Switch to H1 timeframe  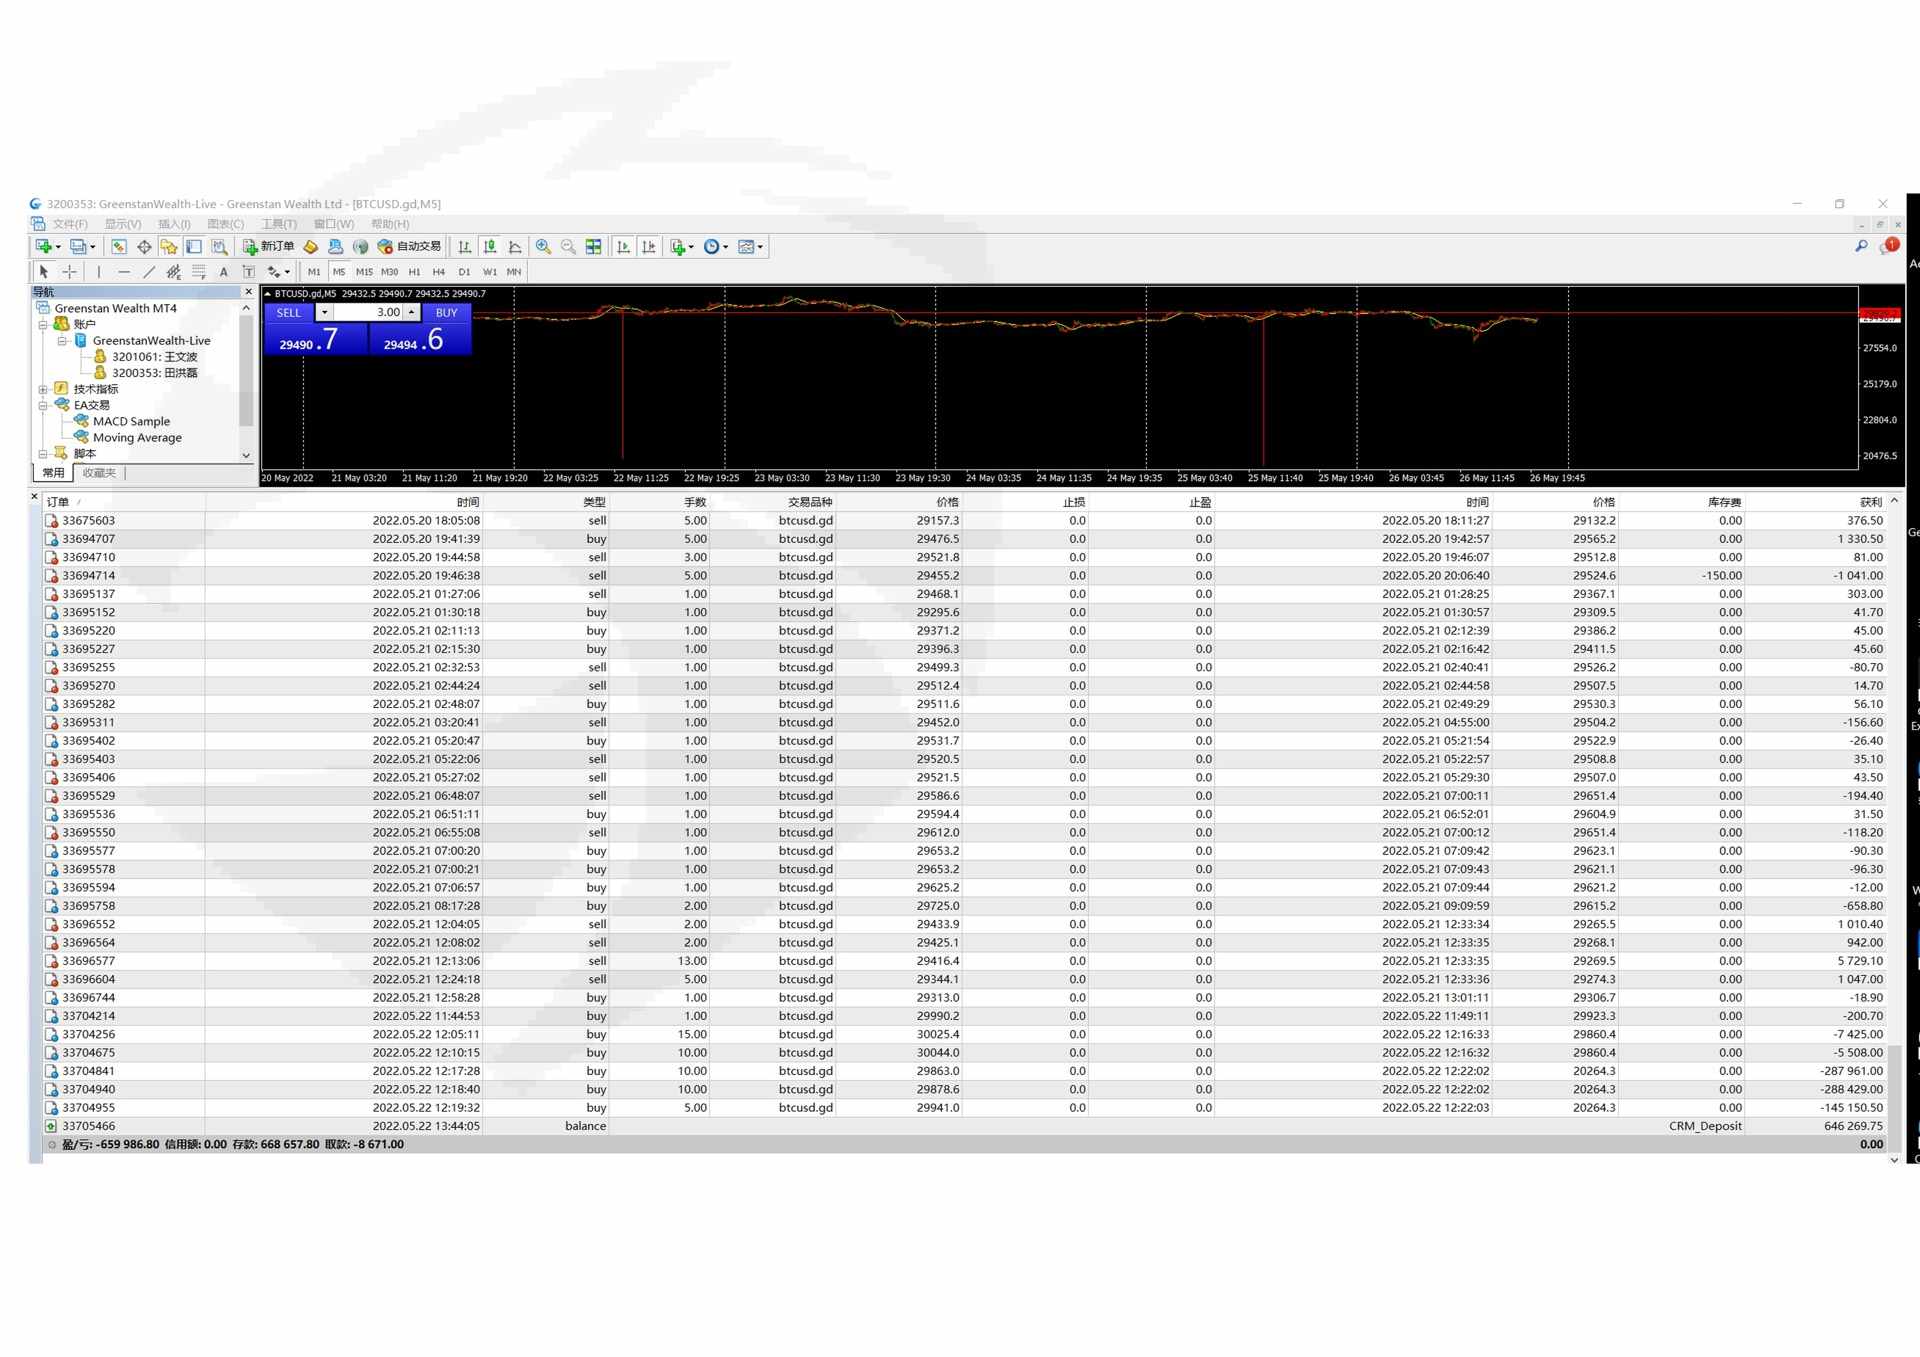[x=414, y=272]
